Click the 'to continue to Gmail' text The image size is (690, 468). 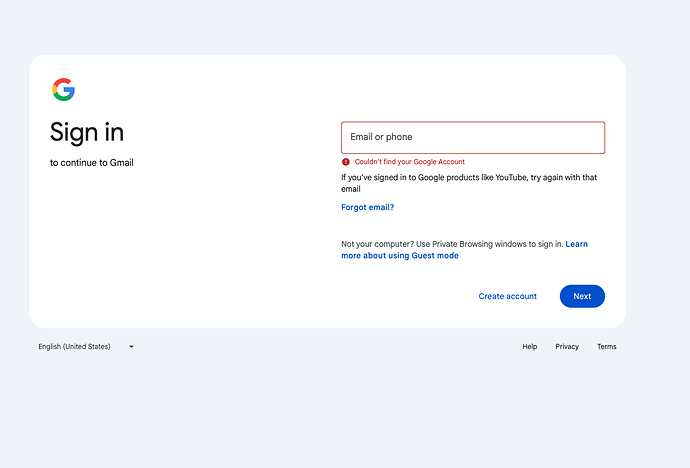(92, 163)
